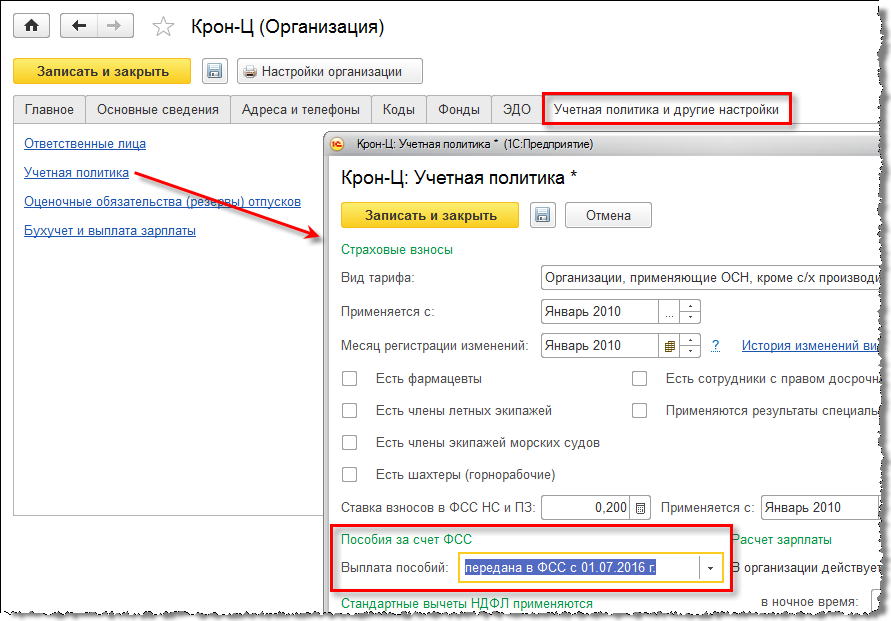
Task: Click the question mark help link
Action: tap(715, 345)
